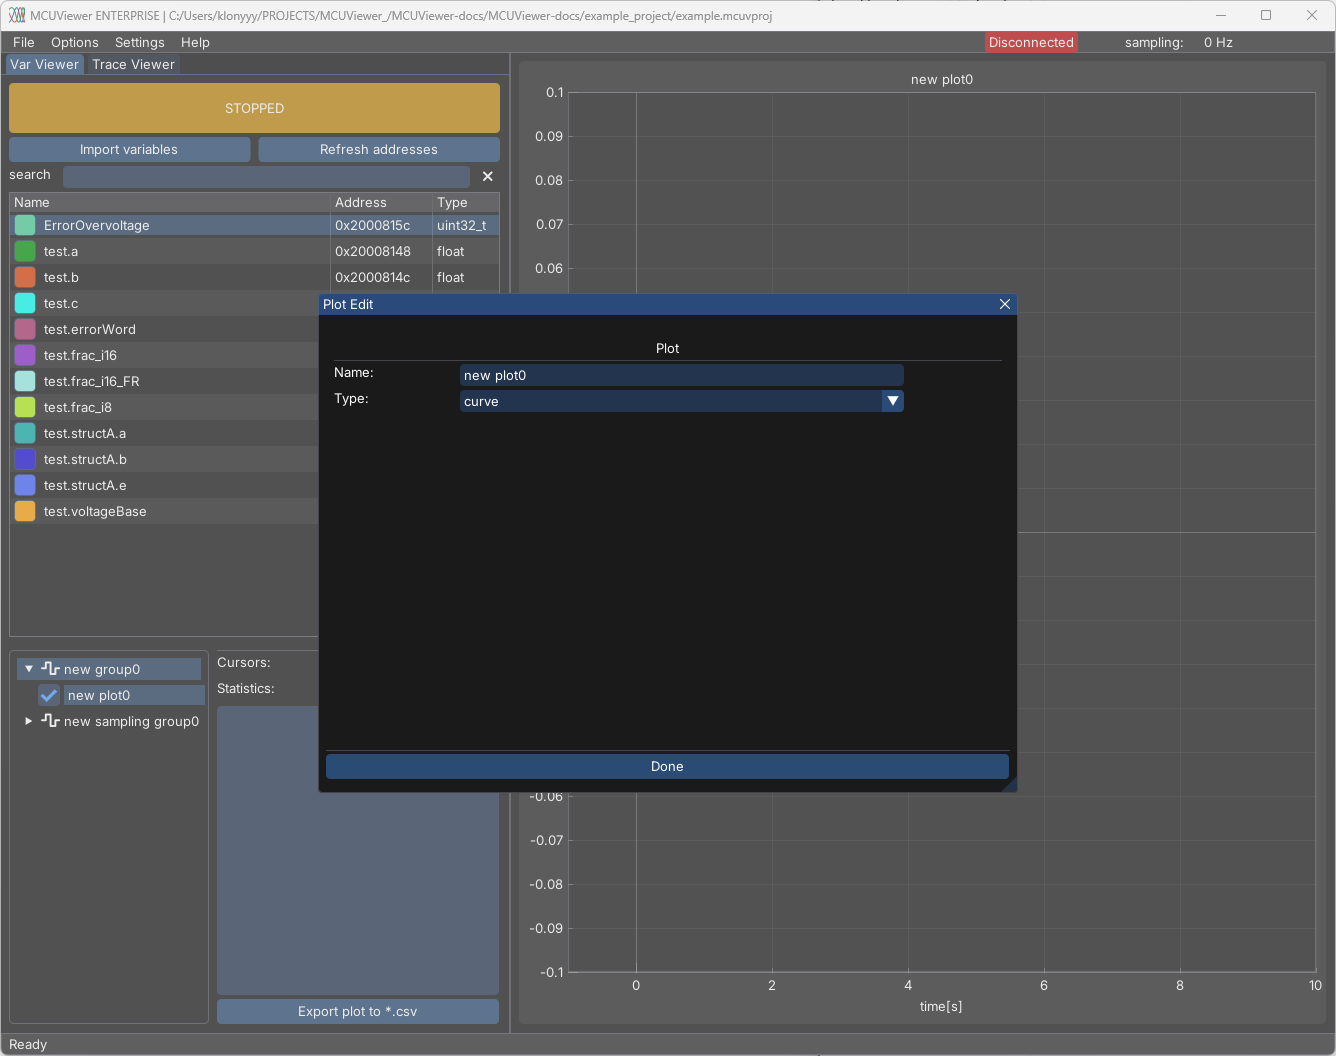Image resolution: width=1337 pixels, height=1057 pixels.
Task: Click the plot Name input field
Action: point(681,375)
